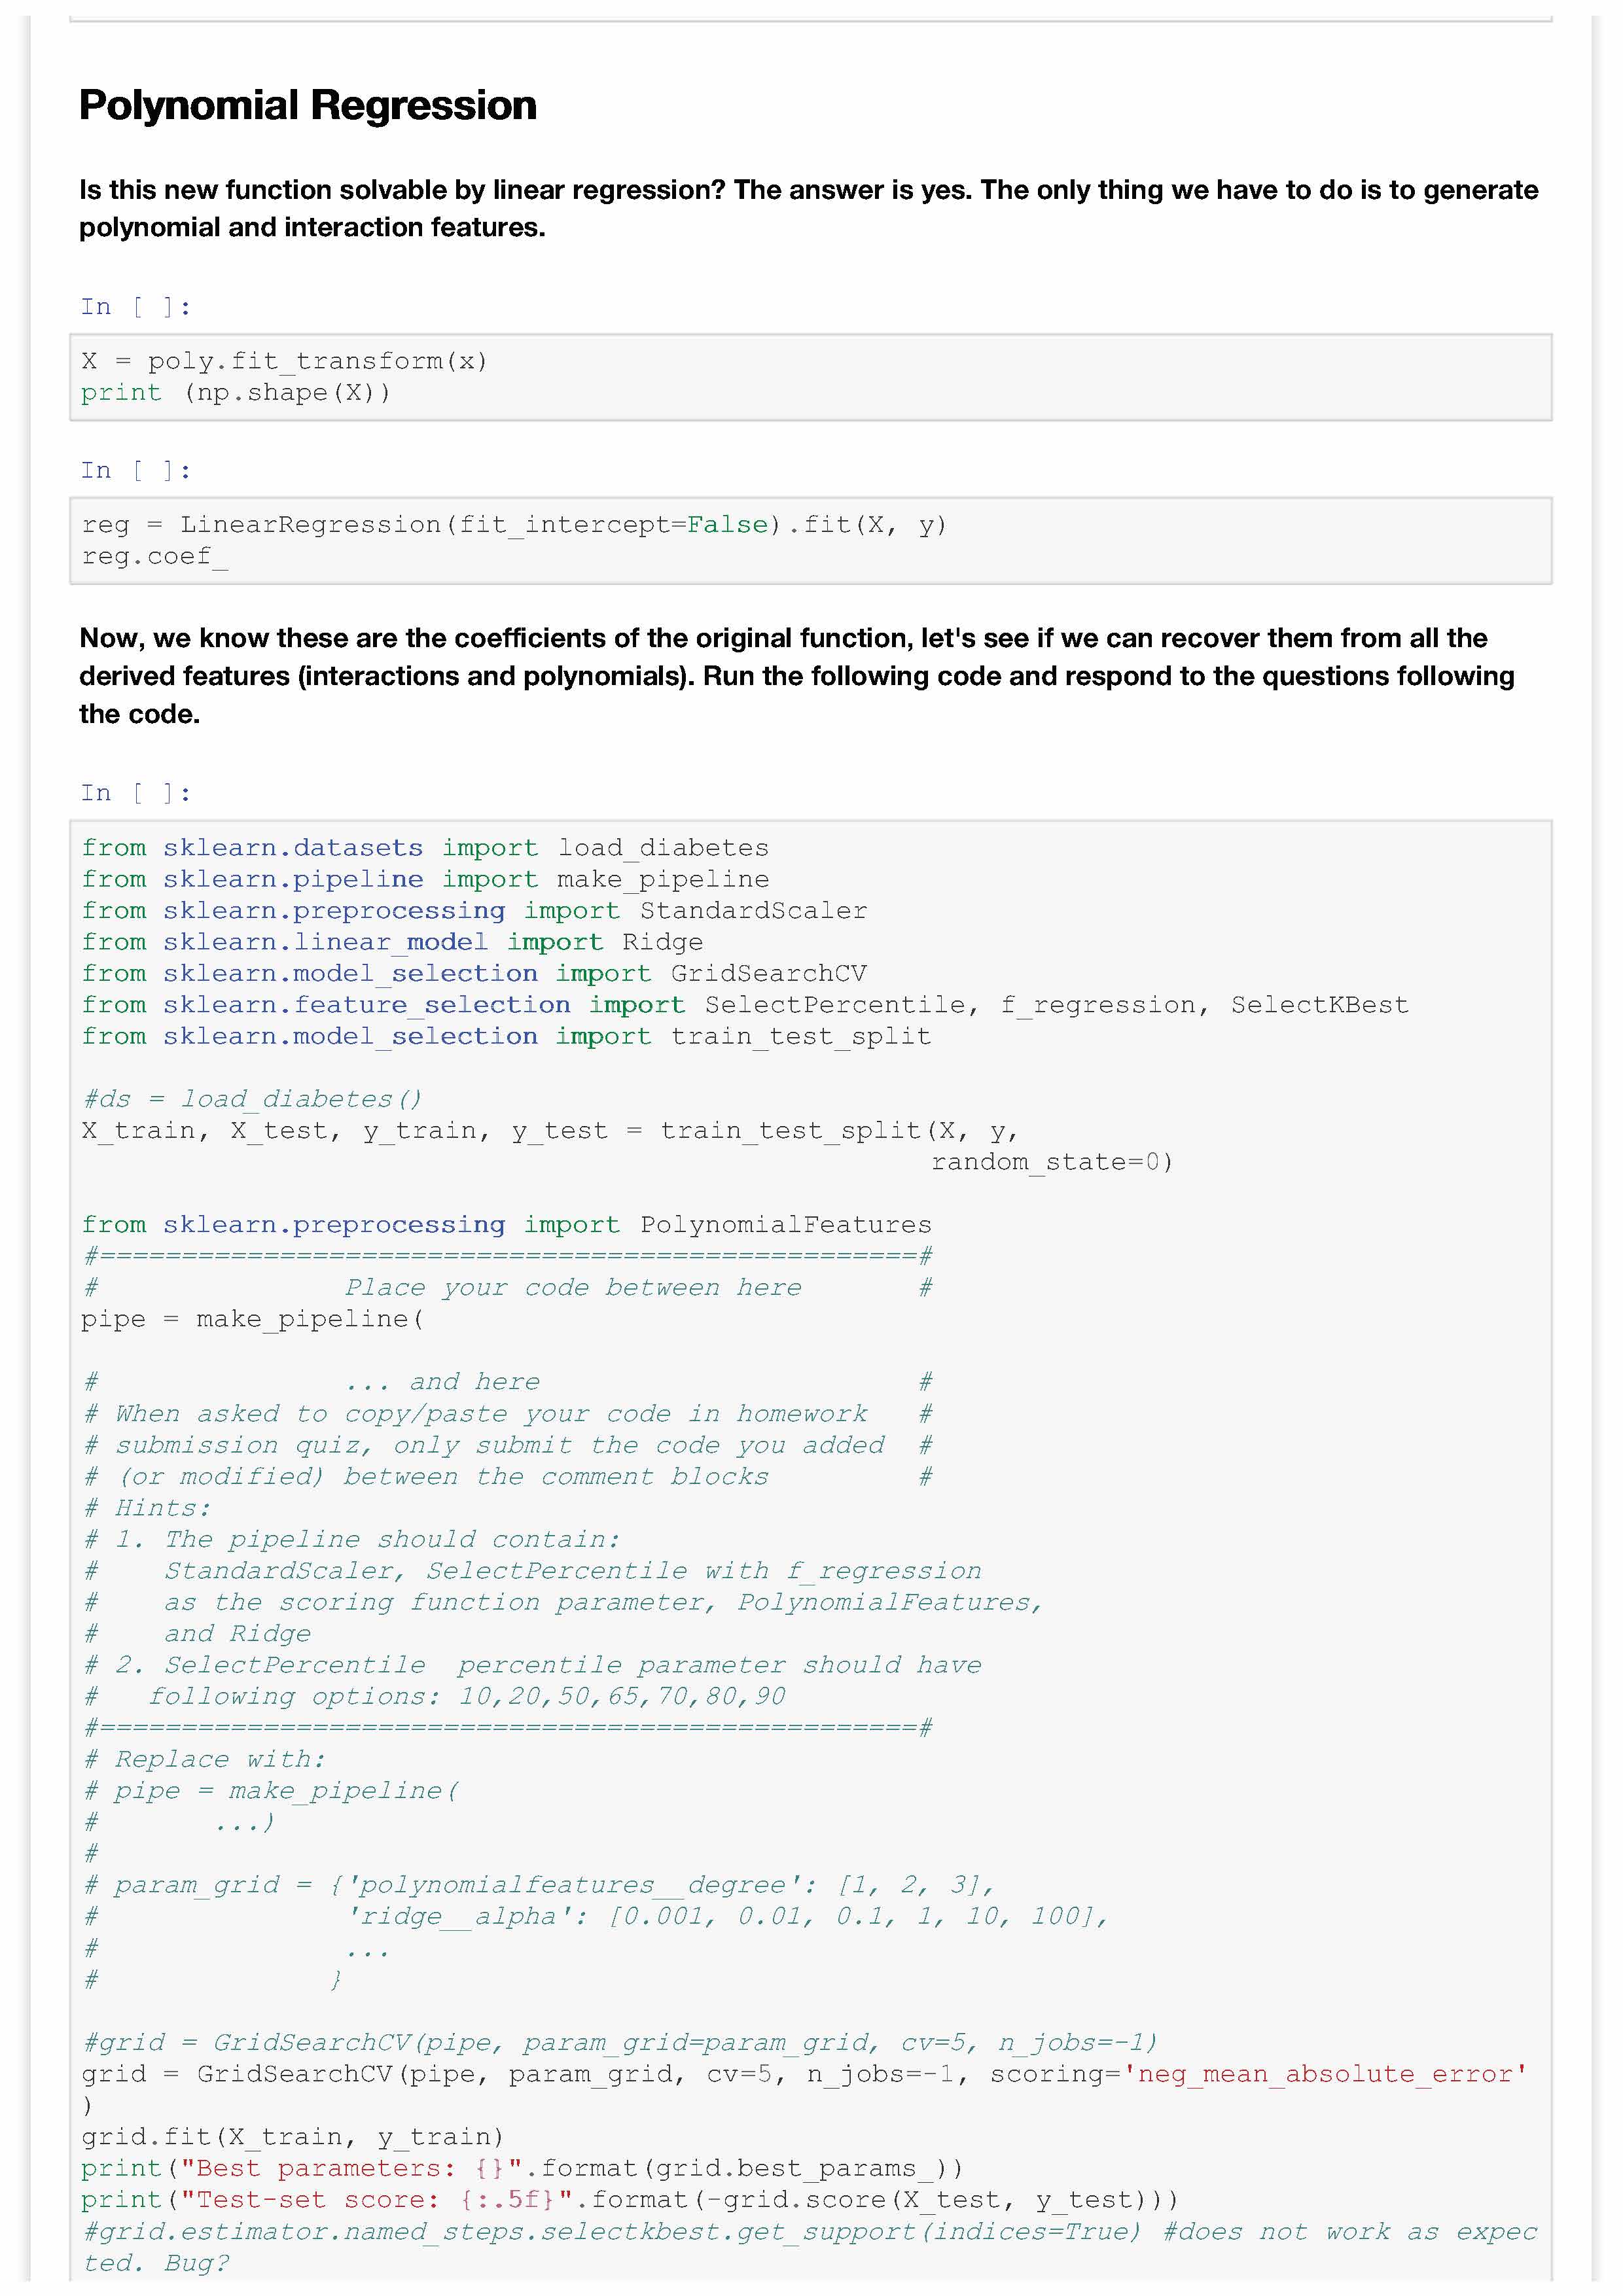Screen dimensions: 1623x2296
Task: Click the train_test_split assignment line
Action: (549, 1131)
